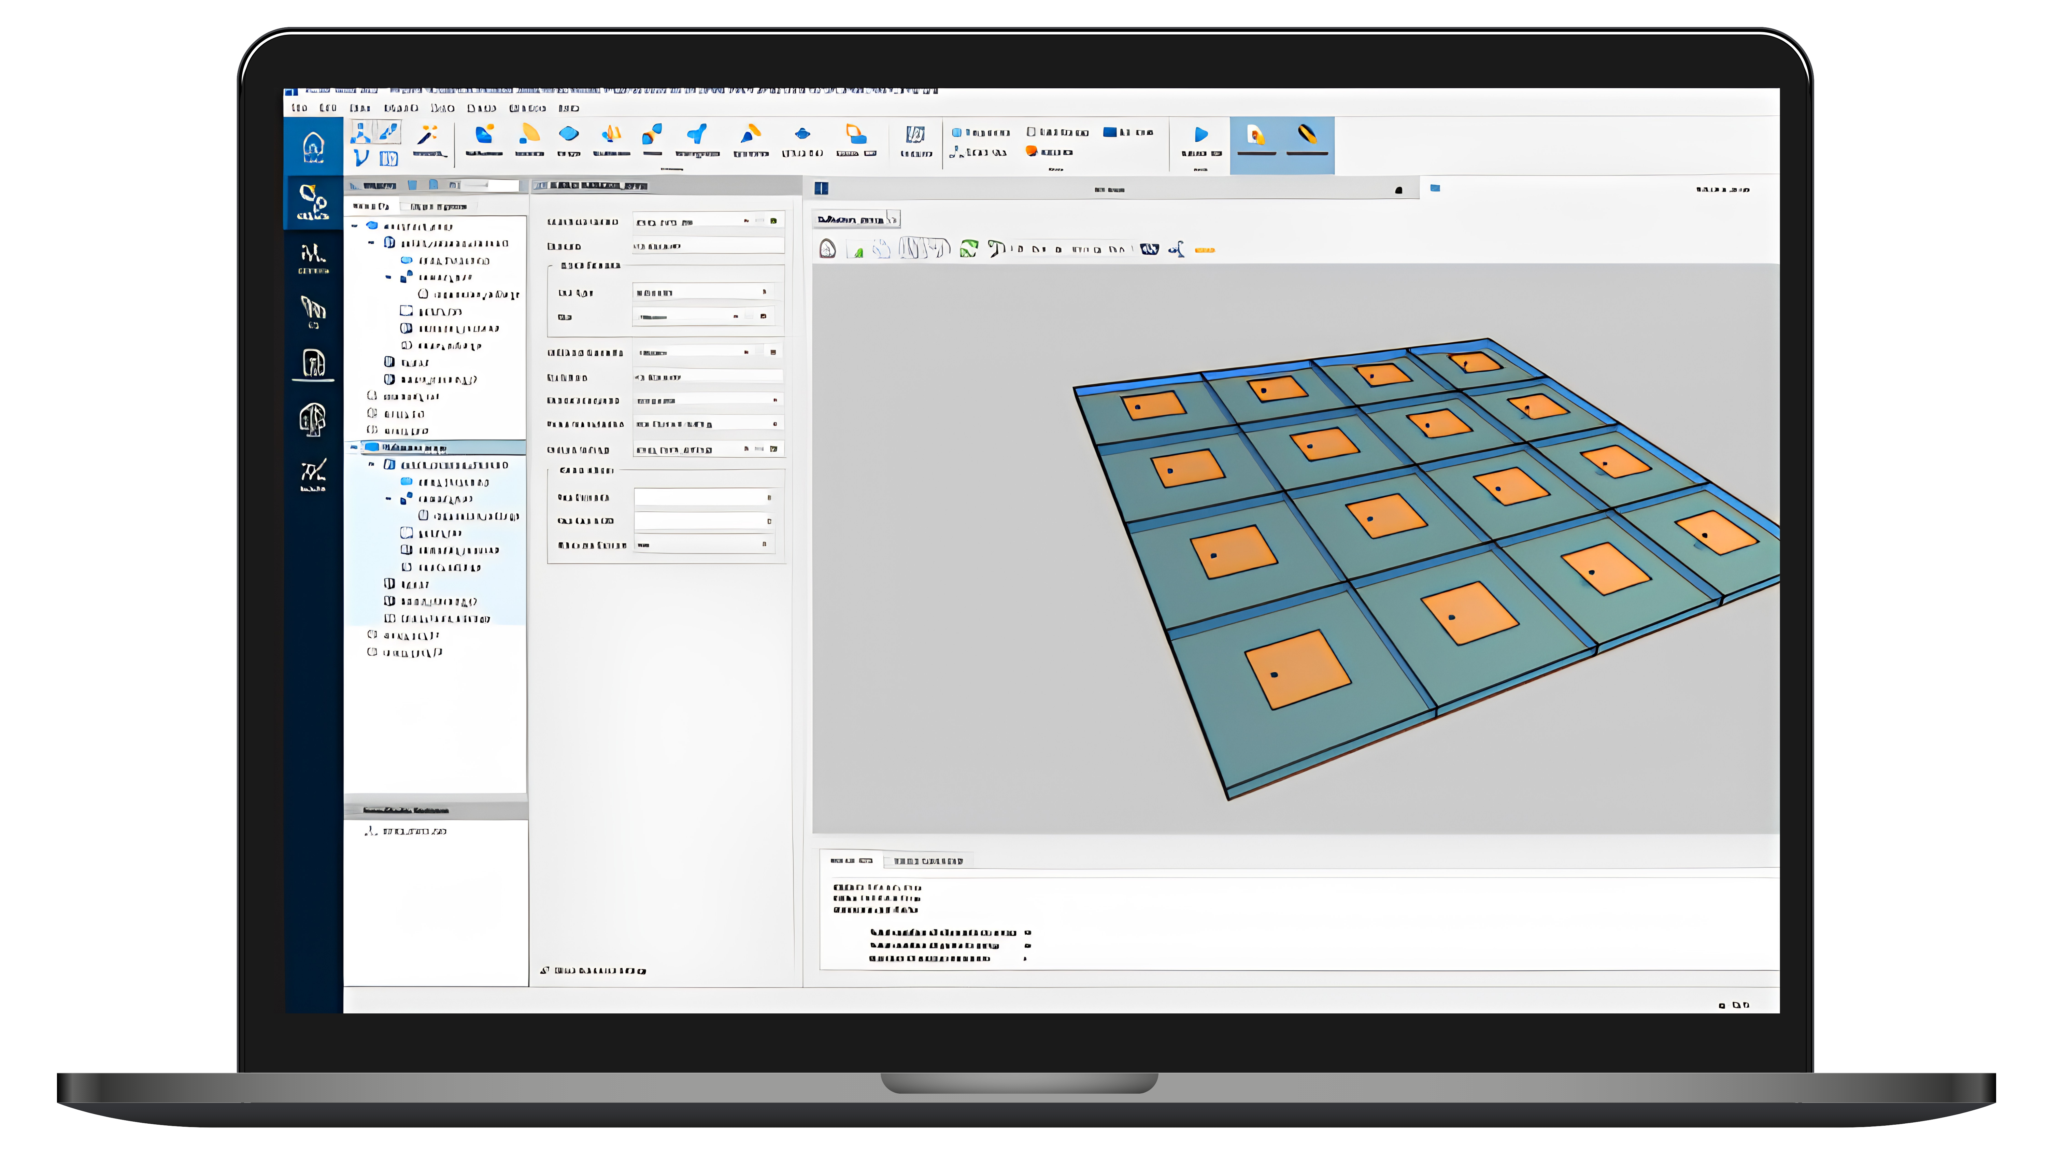Screen dimensions: 2048x1152
Task: Click the small lock icon above the viewport
Action: (1399, 190)
